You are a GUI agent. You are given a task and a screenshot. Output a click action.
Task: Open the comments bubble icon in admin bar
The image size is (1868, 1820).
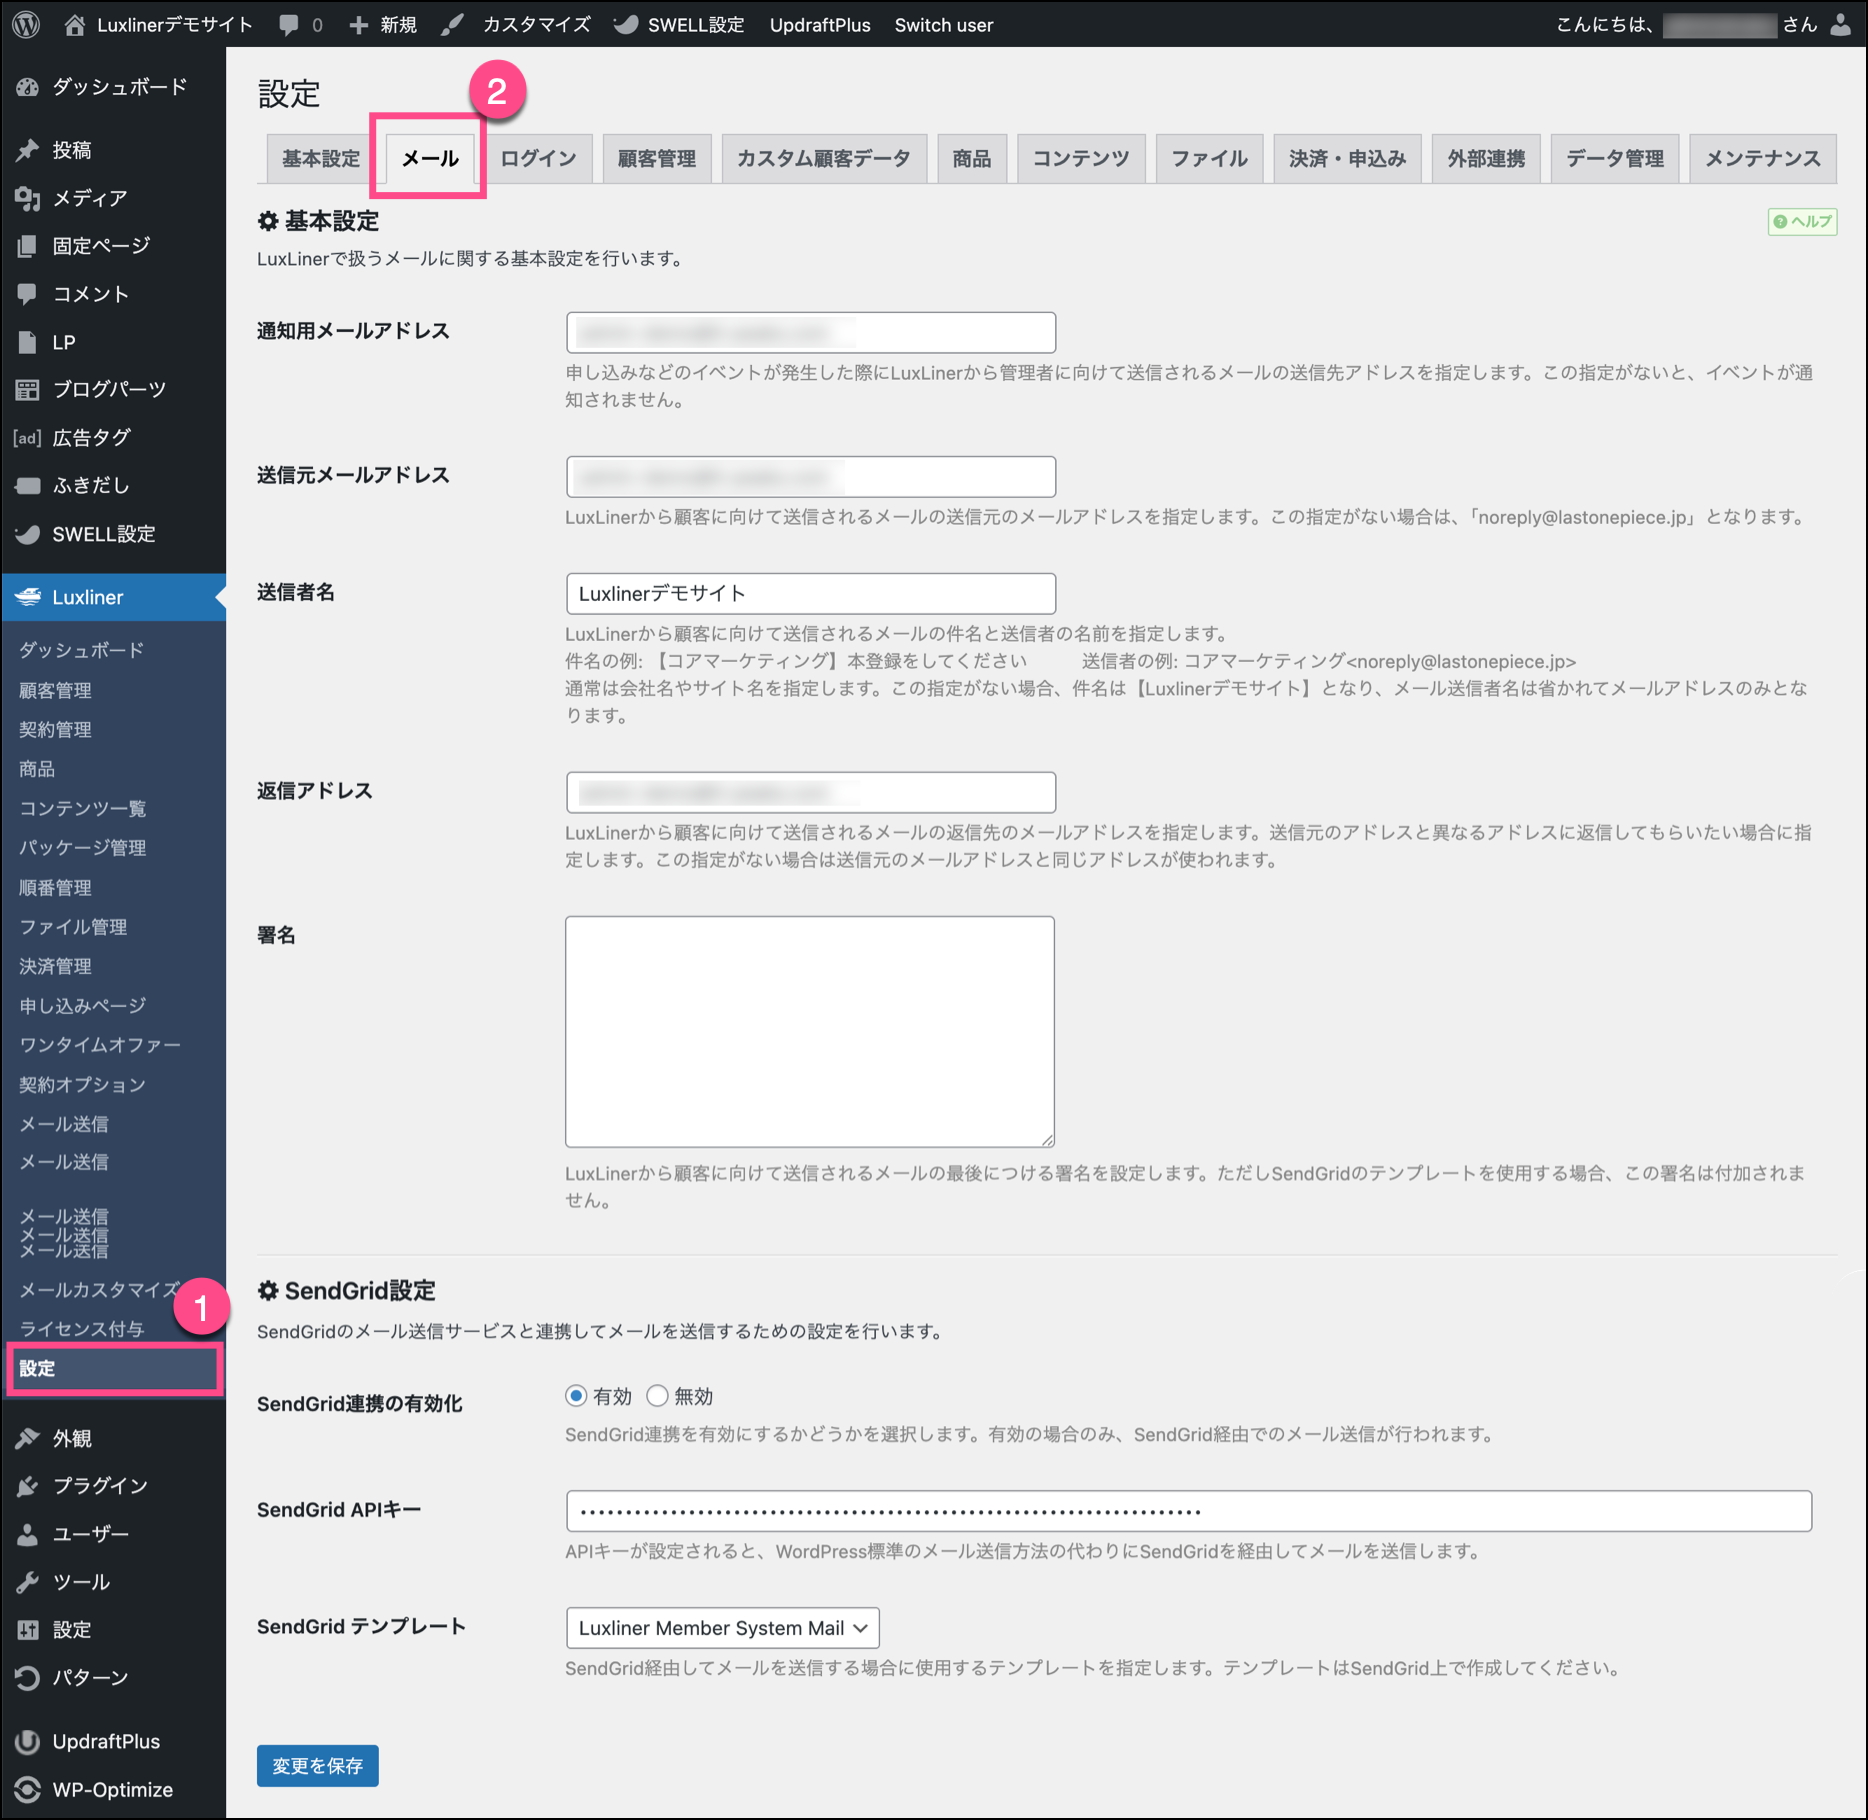click(x=289, y=25)
